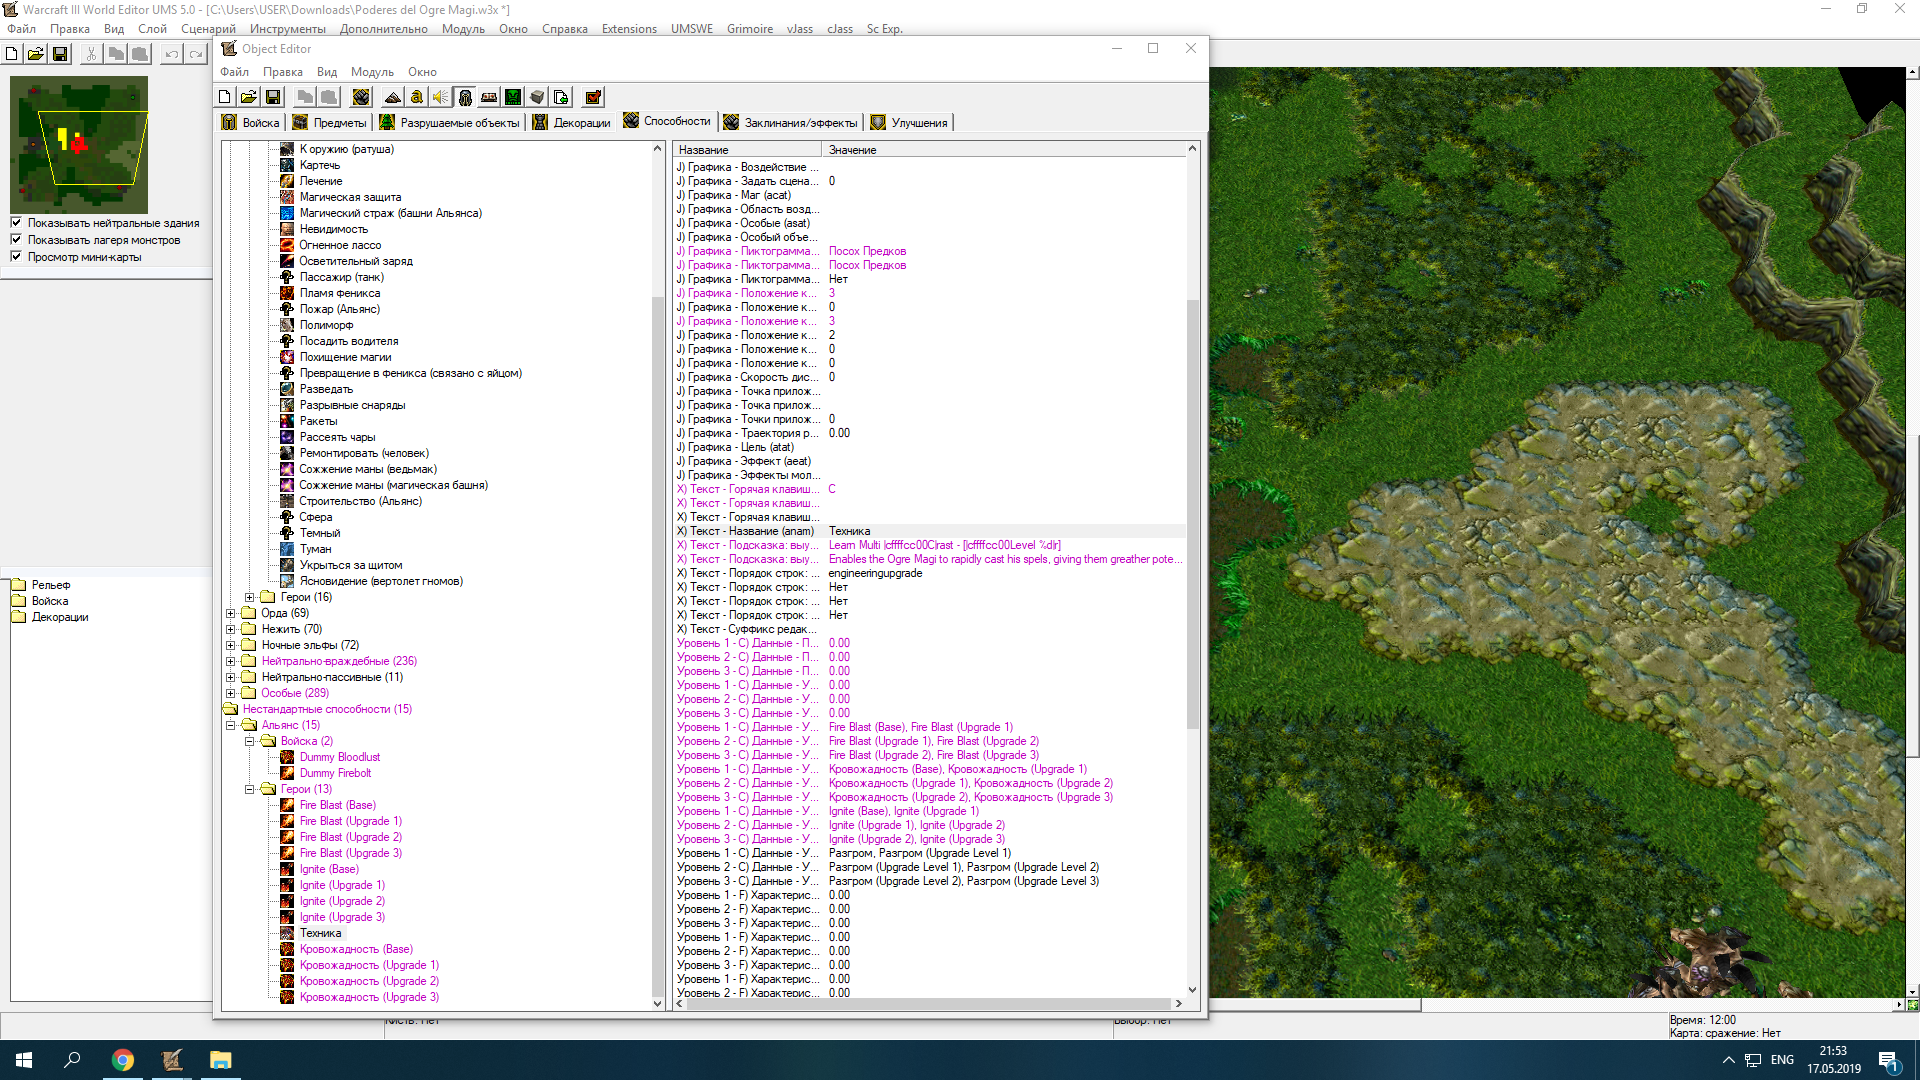Expand the Нежить (70) folder
Viewport: 1920px width, 1080px height.
[231, 629]
